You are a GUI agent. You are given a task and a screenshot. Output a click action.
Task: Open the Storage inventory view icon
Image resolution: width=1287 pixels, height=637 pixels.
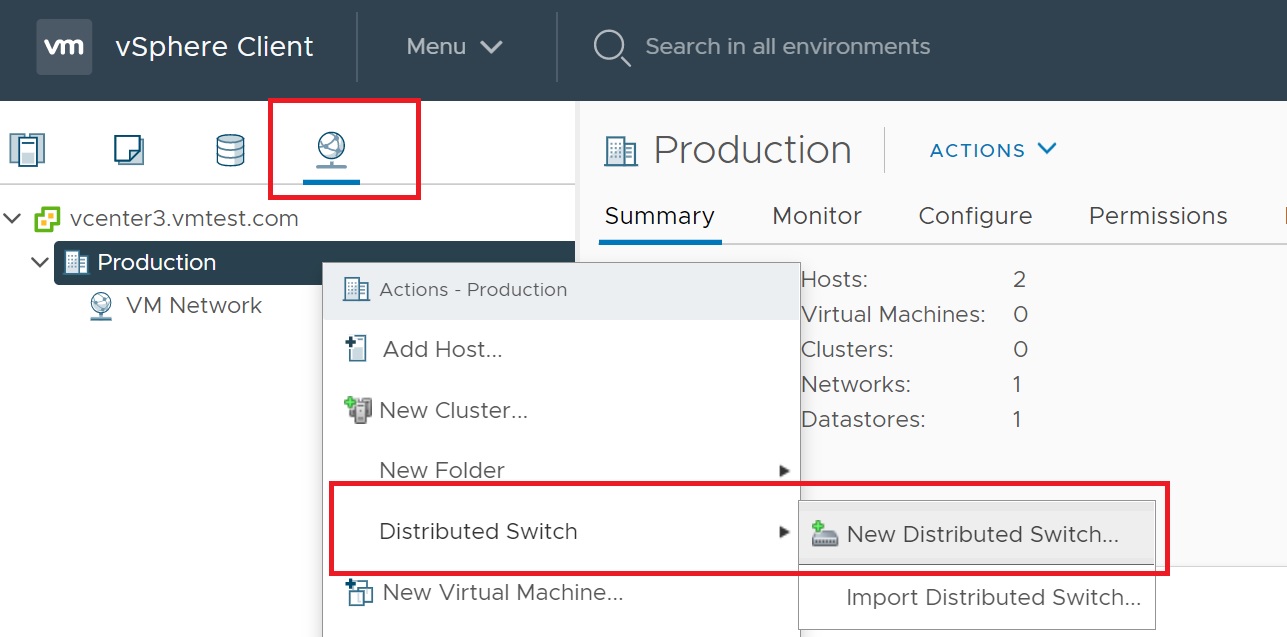click(x=230, y=150)
